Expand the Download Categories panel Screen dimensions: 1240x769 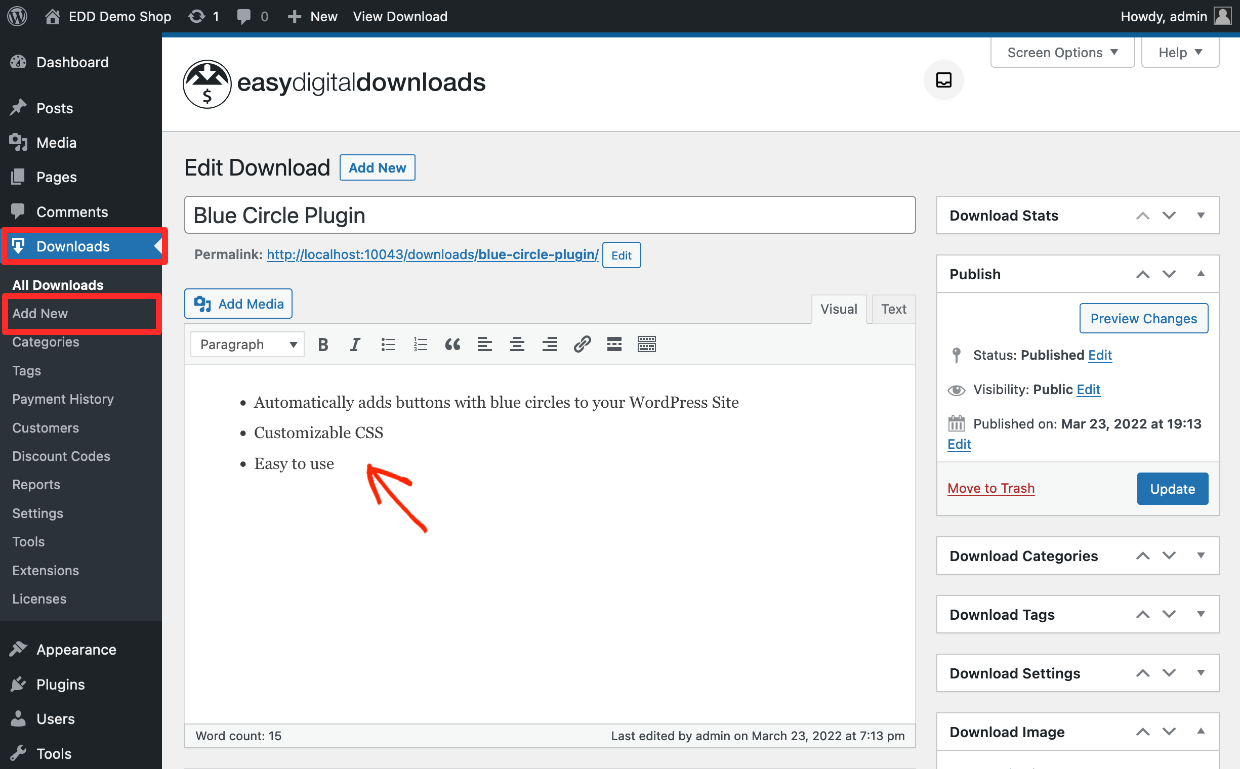[x=1201, y=556]
